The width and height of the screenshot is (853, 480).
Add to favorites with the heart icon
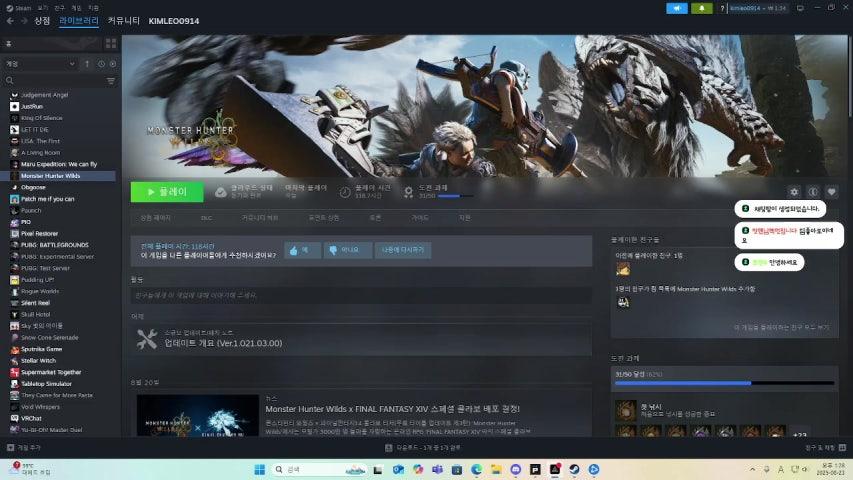coord(831,192)
